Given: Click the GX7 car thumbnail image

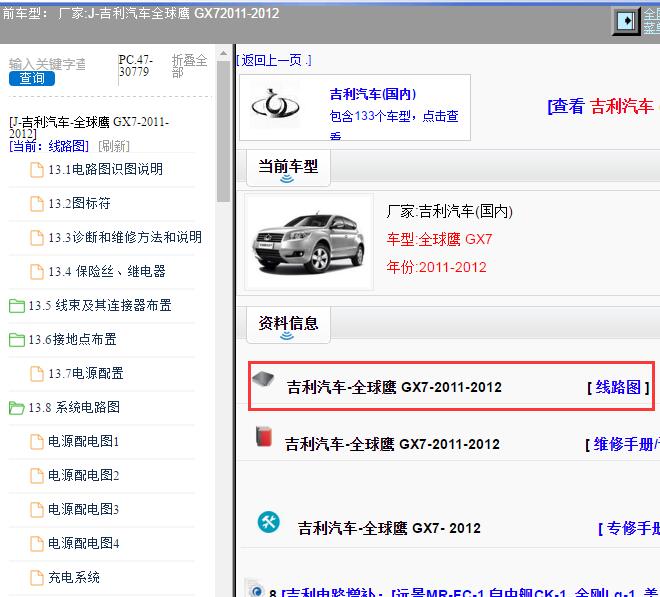Looking at the screenshot, I should [309, 243].
